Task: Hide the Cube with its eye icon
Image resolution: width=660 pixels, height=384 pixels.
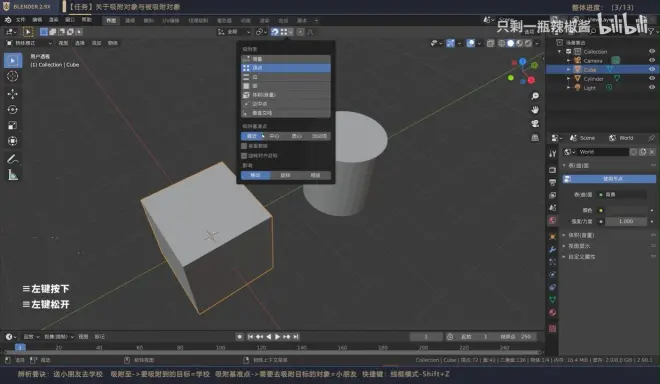Action: point(652,69)
